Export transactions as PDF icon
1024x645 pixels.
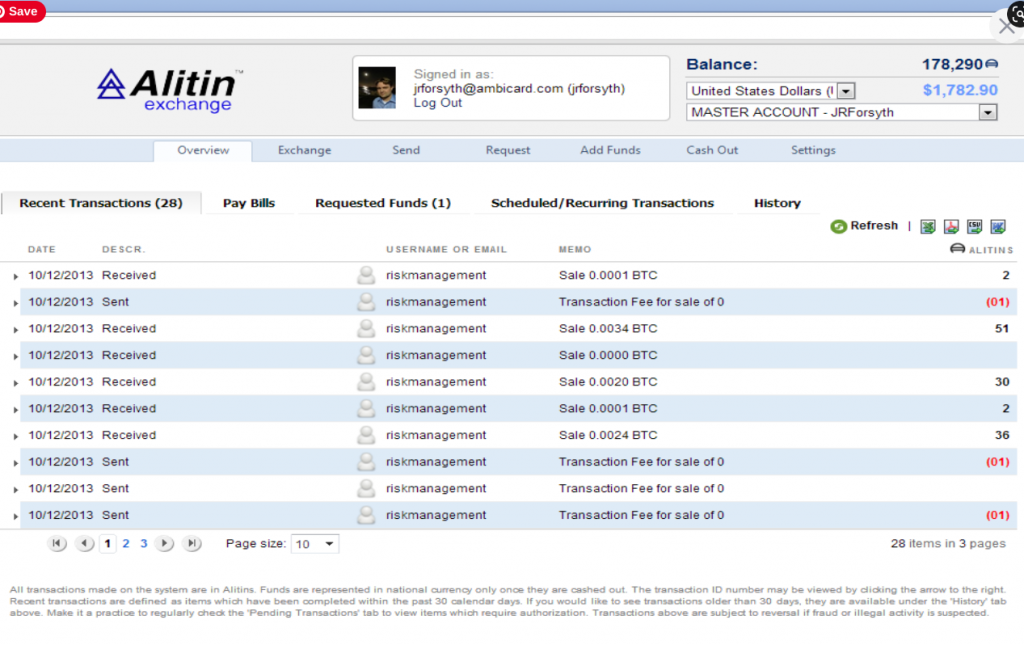(x=951, y=227)
